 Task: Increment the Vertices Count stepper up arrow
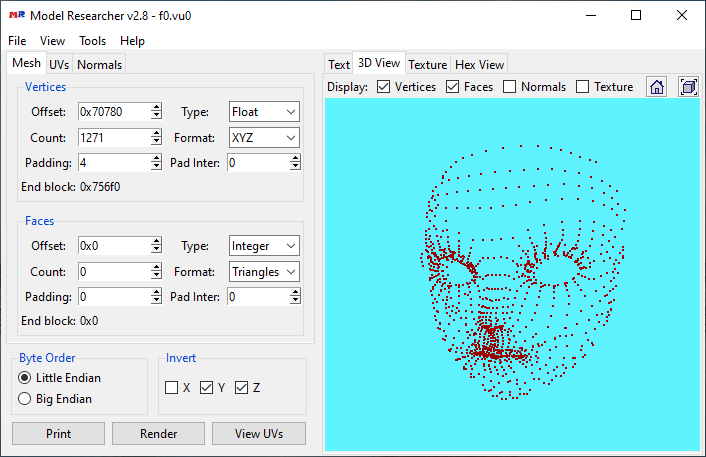coord(156,133)
